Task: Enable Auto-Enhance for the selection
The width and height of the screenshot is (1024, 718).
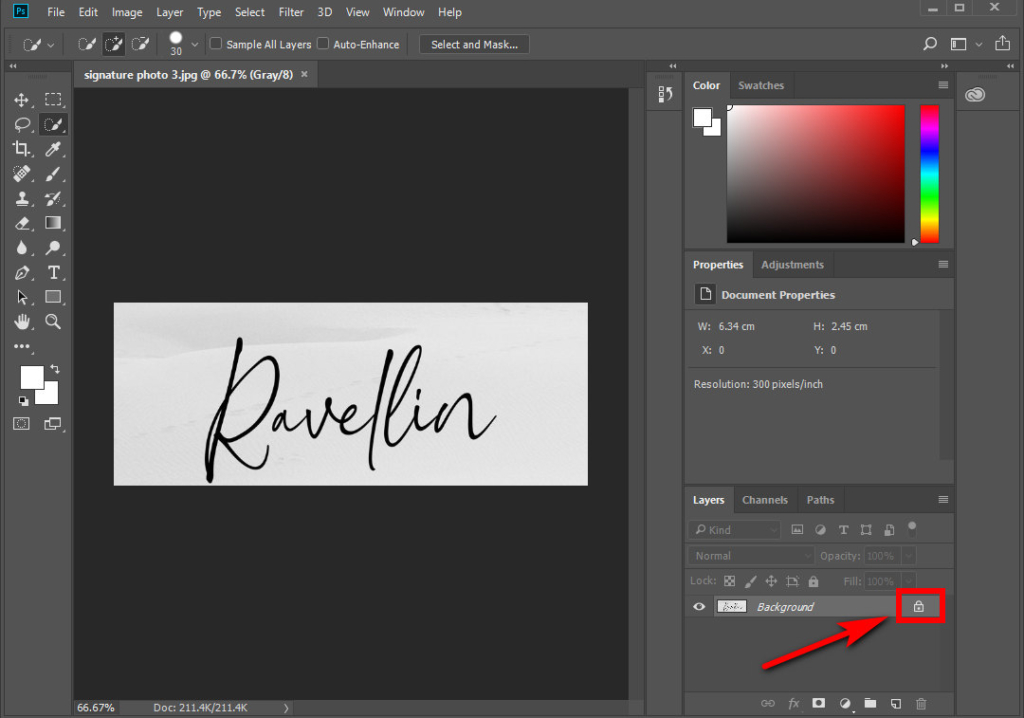Action: [323, 44]
